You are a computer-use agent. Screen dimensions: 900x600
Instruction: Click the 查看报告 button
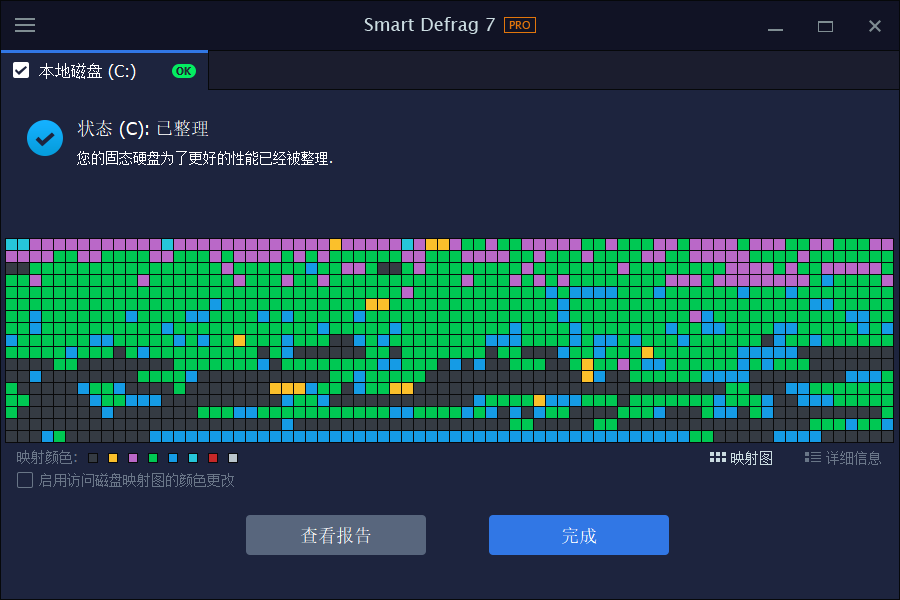[336, 535]
